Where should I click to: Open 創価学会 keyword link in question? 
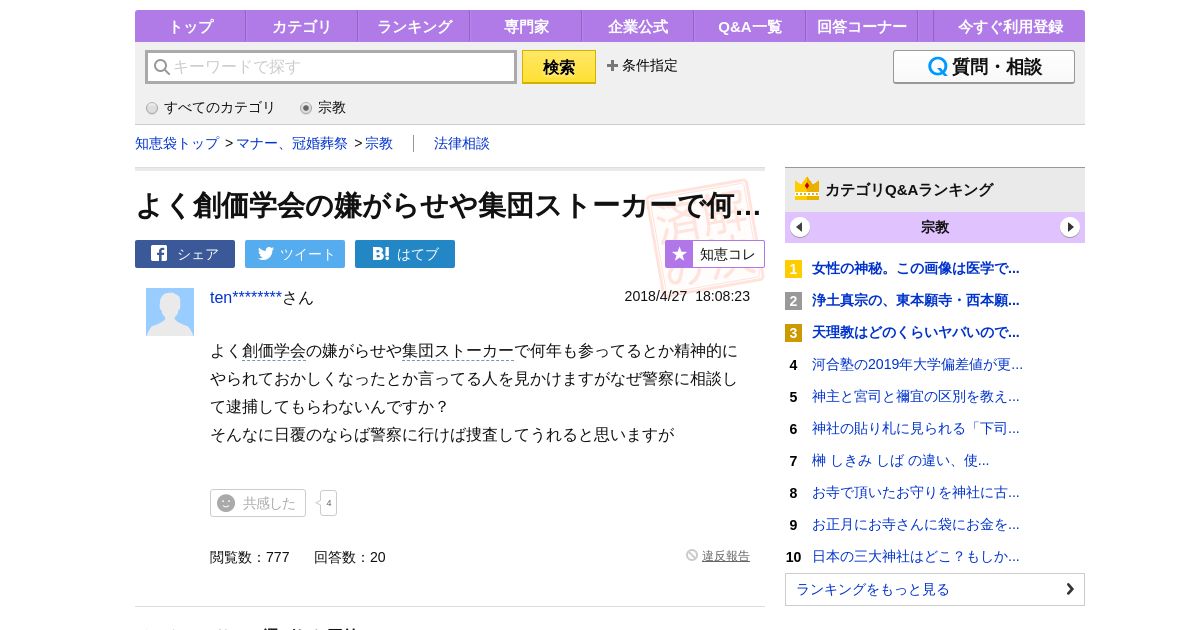tap(274, 351)
